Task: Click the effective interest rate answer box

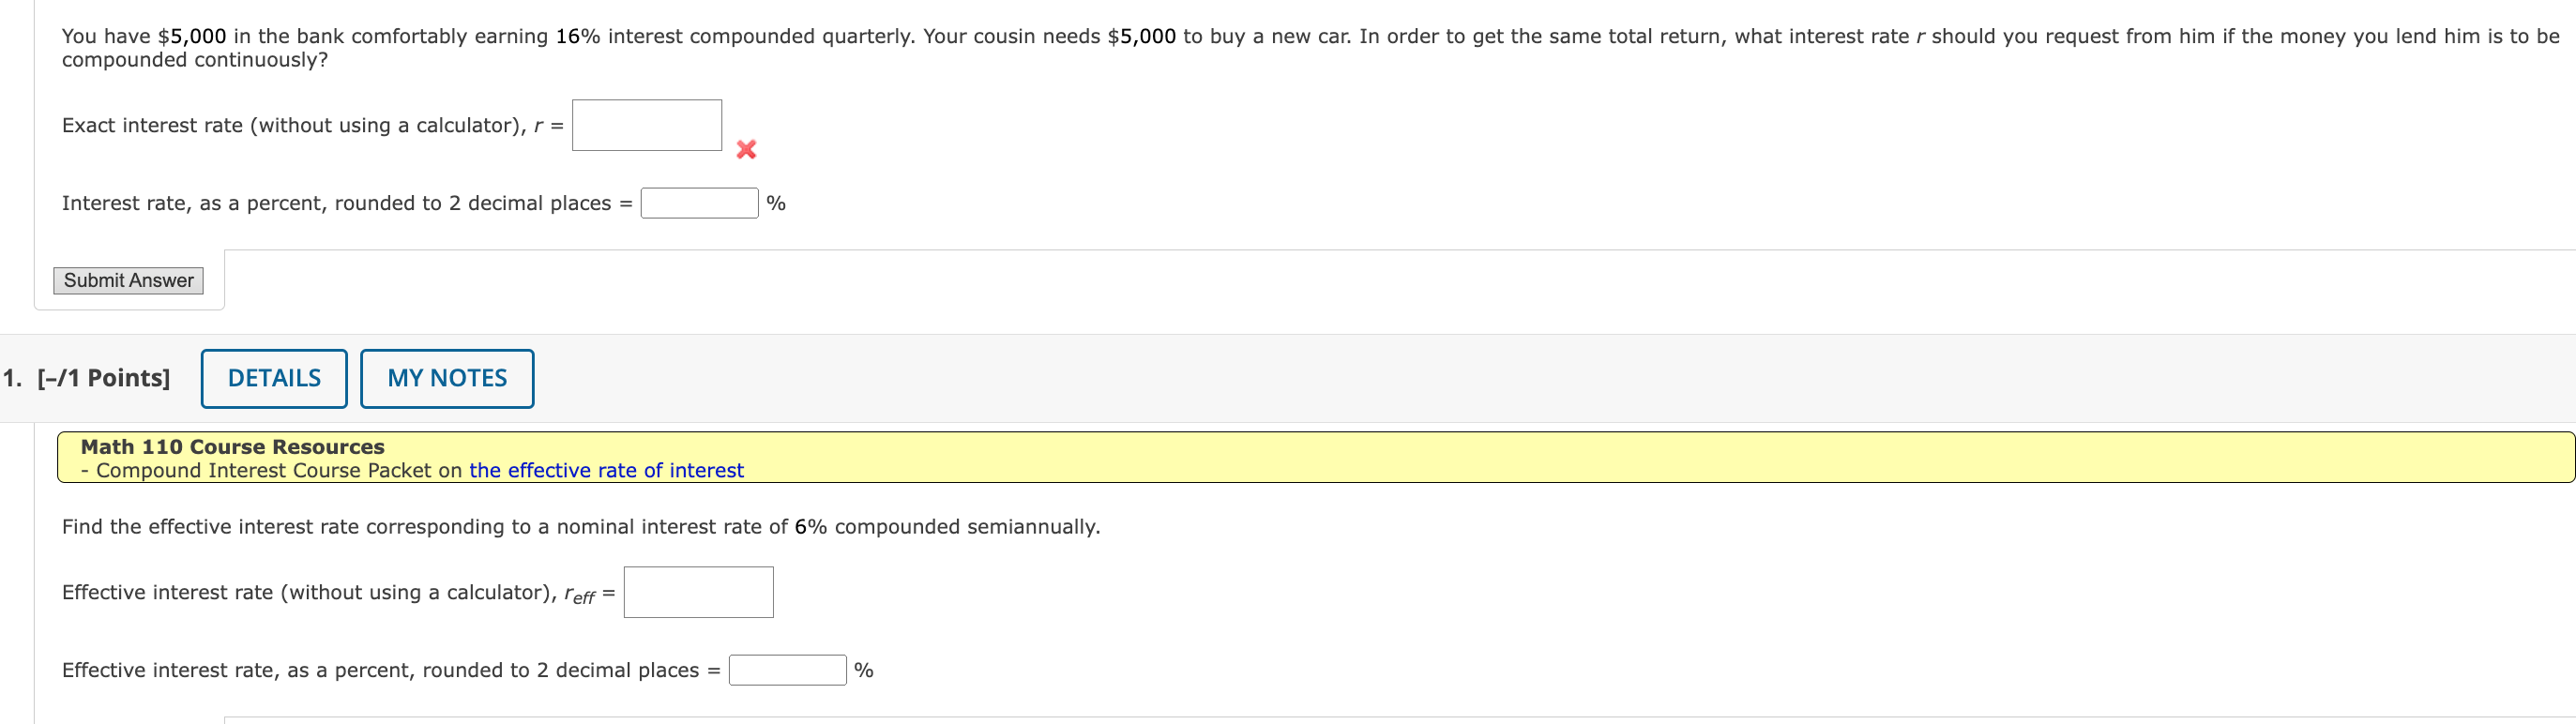Action: point(698,591)
